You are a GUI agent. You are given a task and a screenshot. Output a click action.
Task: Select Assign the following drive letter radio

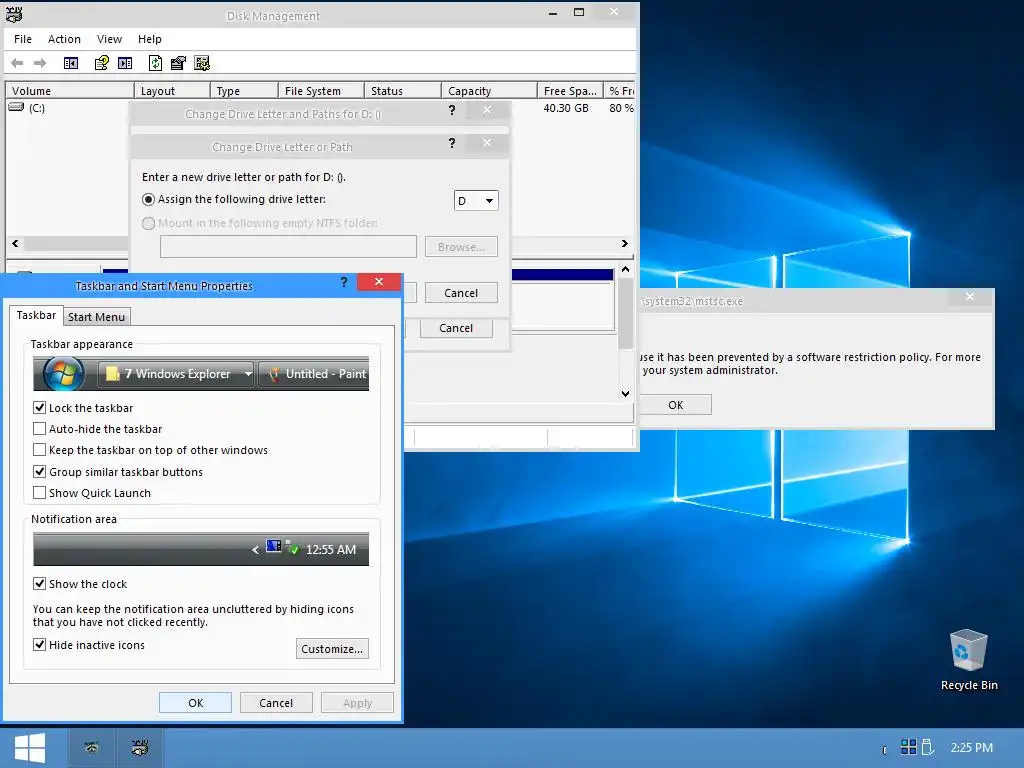[x=148, y=199]
